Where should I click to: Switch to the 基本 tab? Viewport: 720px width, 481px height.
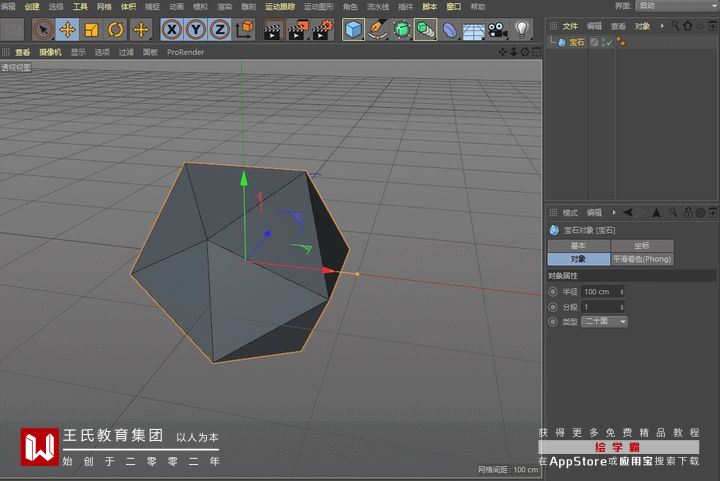click(x=579, y=246)
